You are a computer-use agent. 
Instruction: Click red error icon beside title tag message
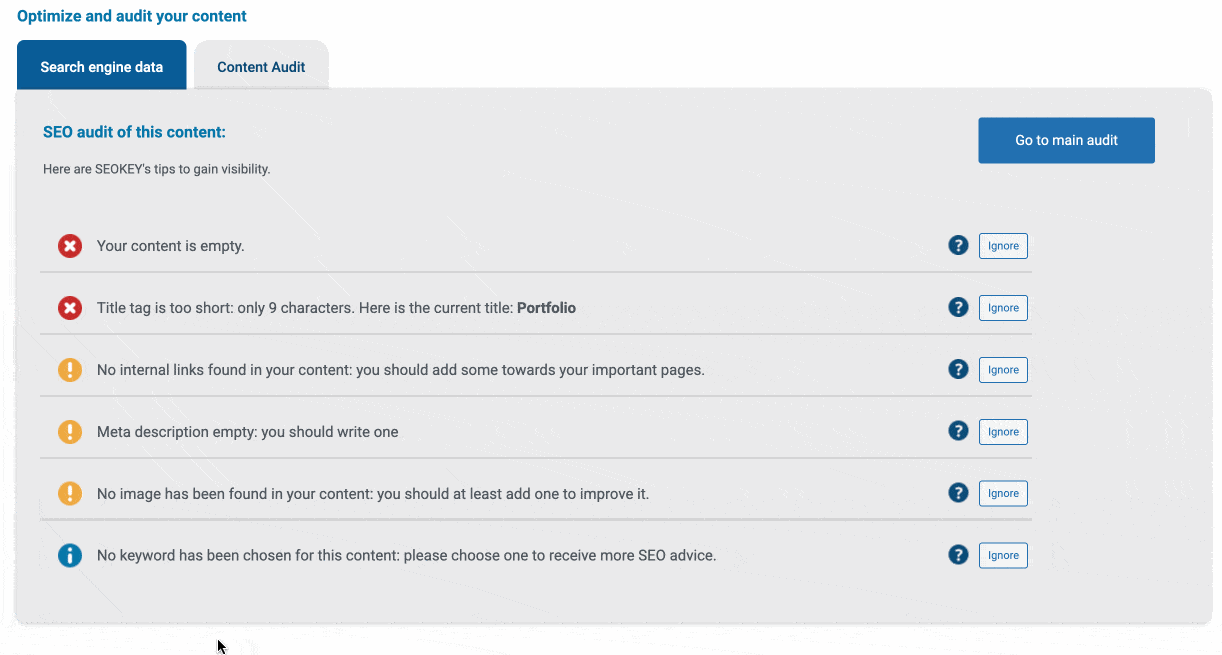coord(70,308)
